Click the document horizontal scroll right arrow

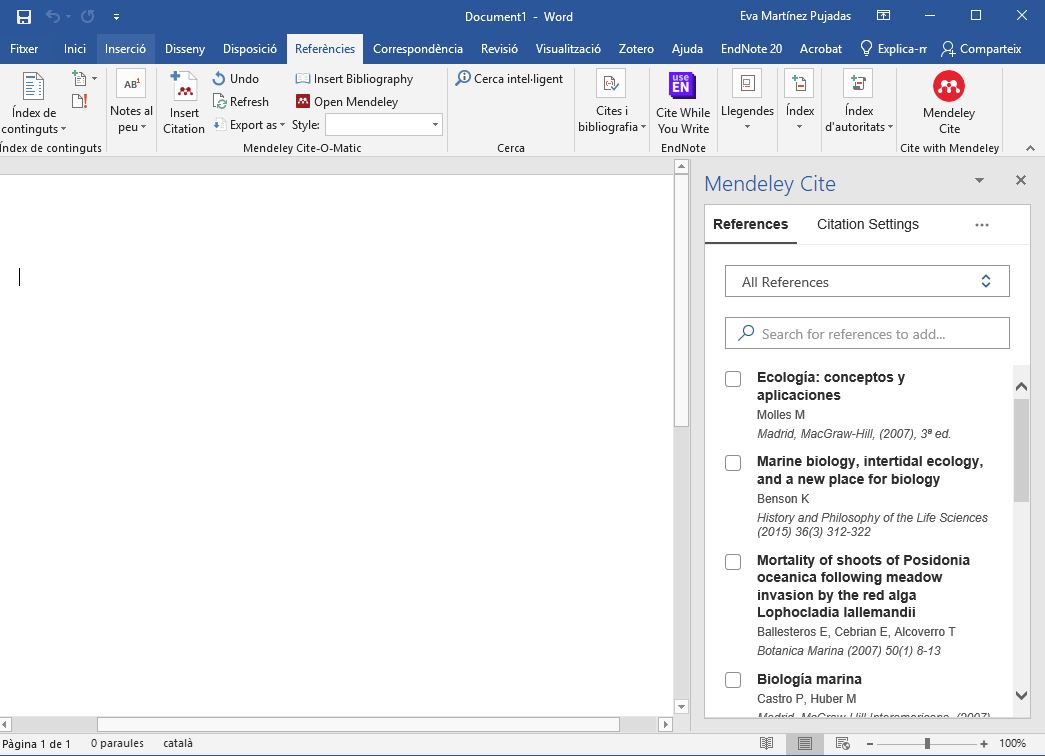(665, 724)
